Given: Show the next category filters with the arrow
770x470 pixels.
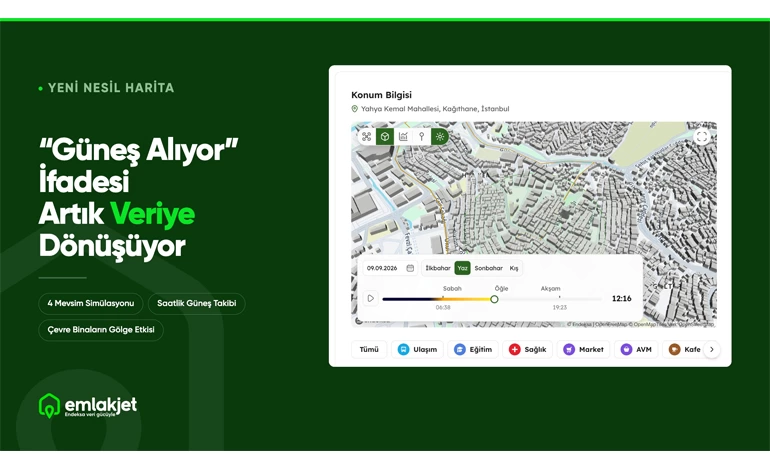Looking at the screenshot, I should coord(712,350).
